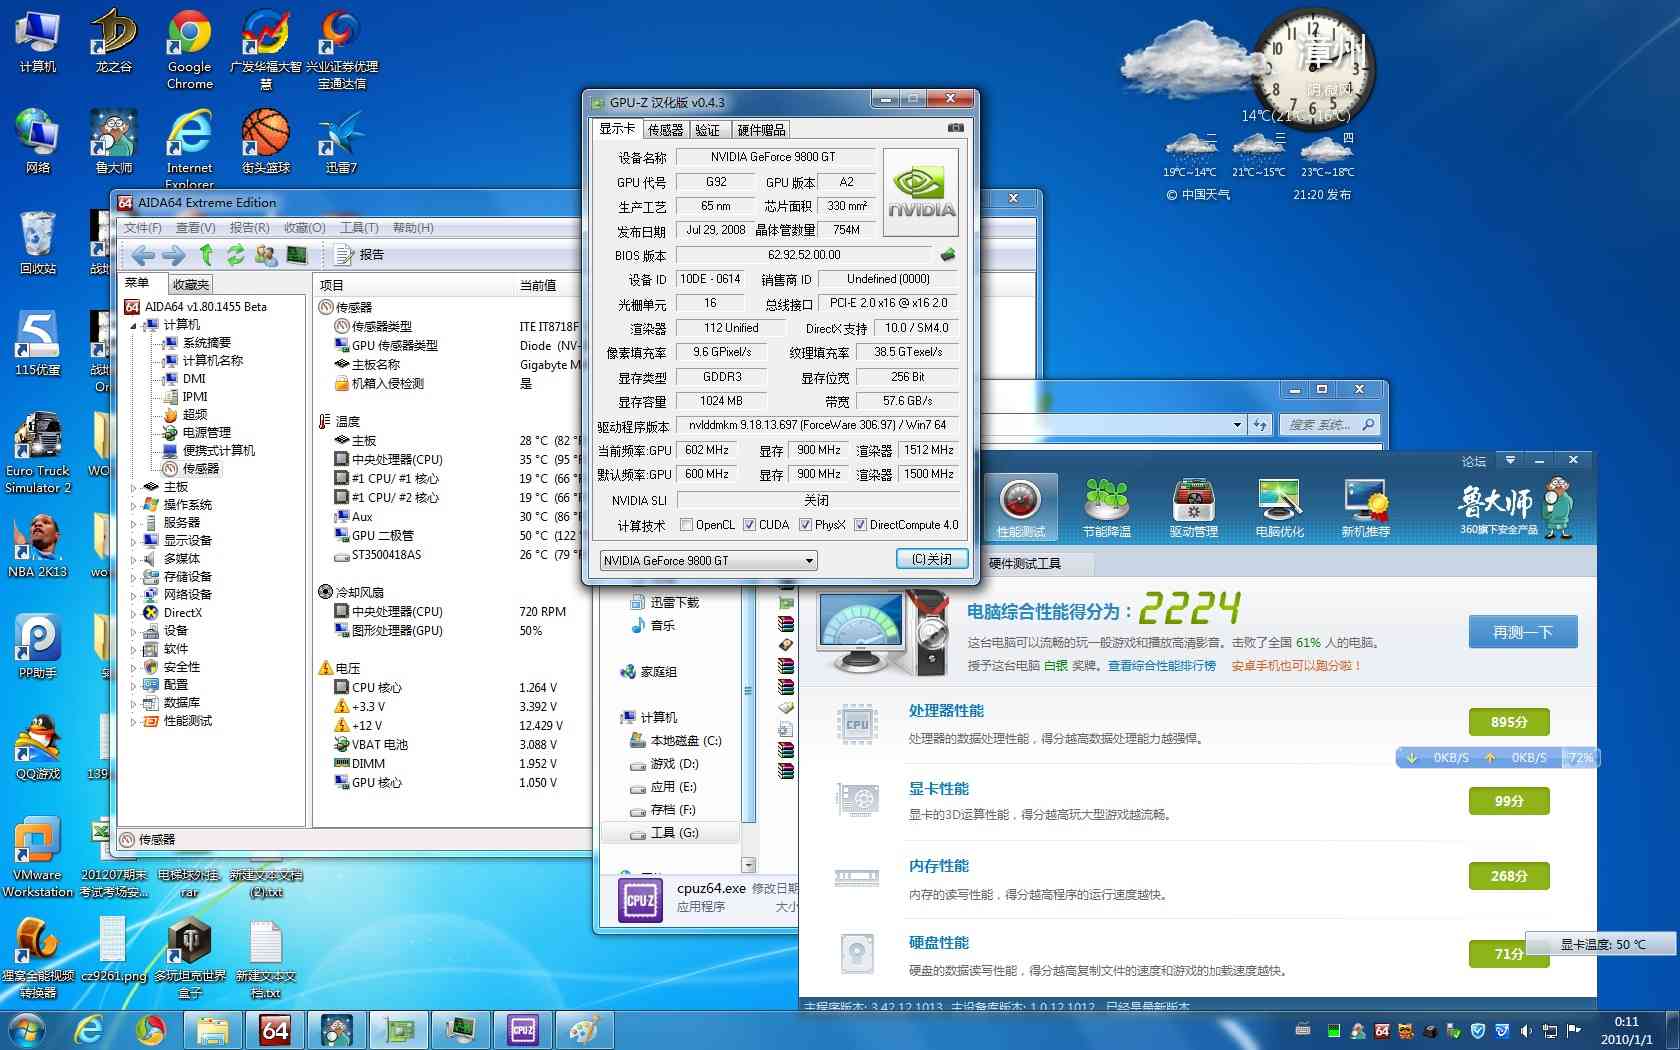Open QQ游戏 desktop icon
Viewport: 1680px width, 1050px height.
point(38,748)
